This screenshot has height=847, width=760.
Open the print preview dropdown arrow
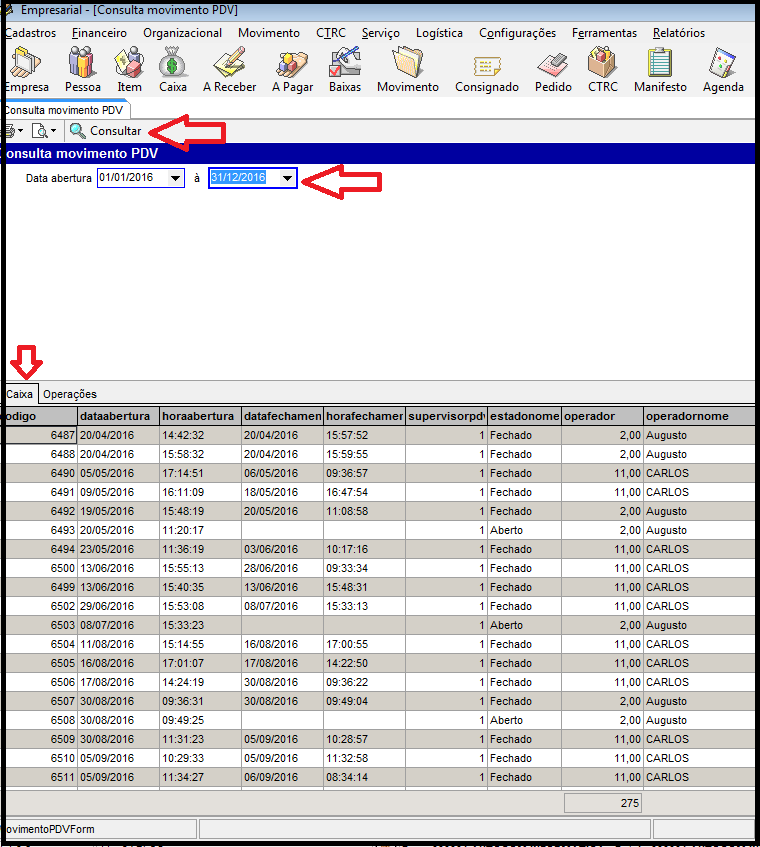[54, 132]
